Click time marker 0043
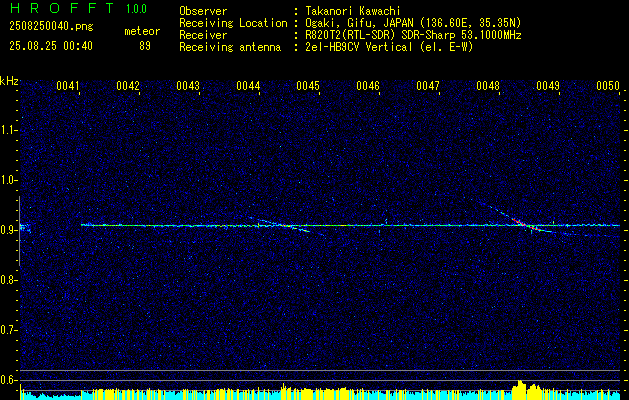 point(188,86)
